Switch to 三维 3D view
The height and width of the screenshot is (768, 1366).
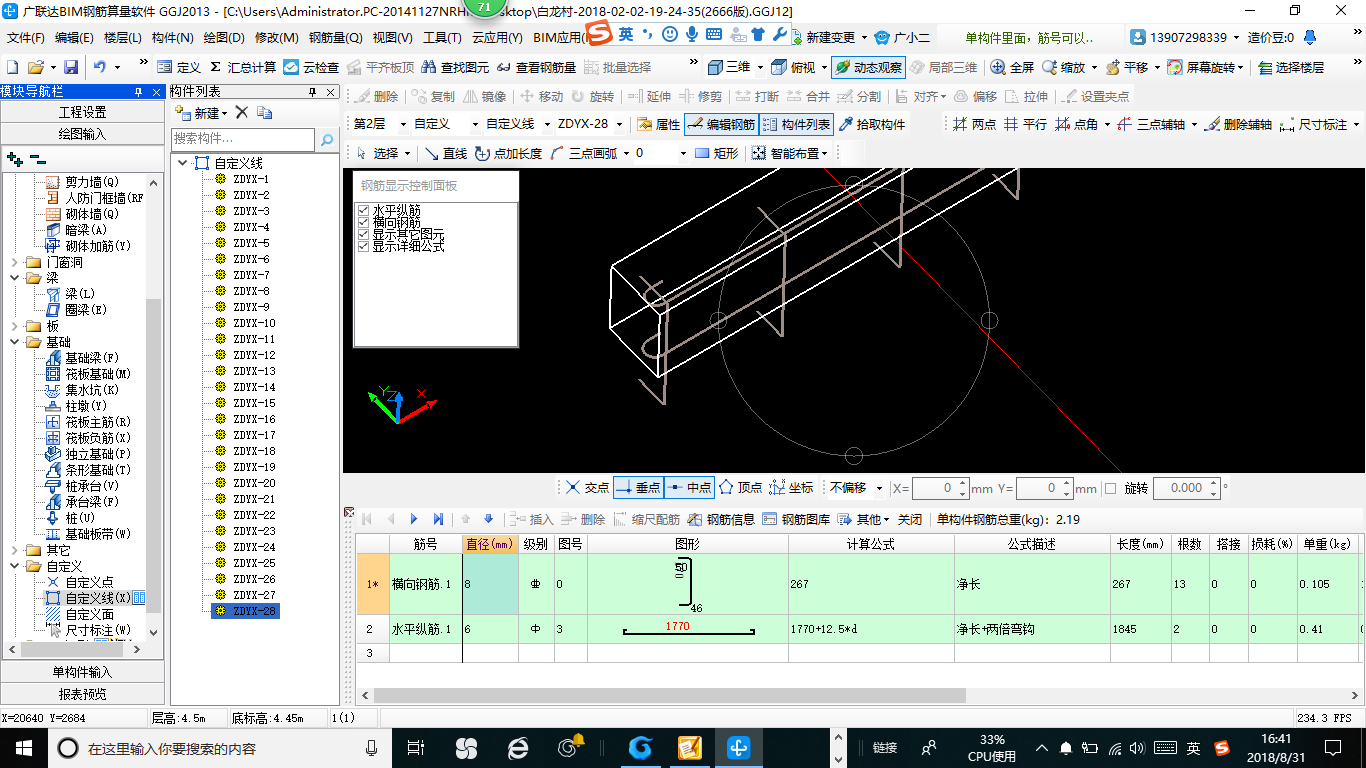coord(729,67)
